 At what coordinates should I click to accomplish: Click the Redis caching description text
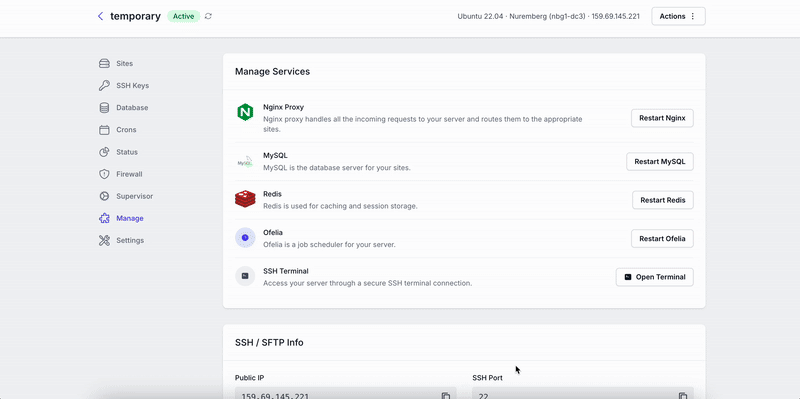(x=340, y=206)
